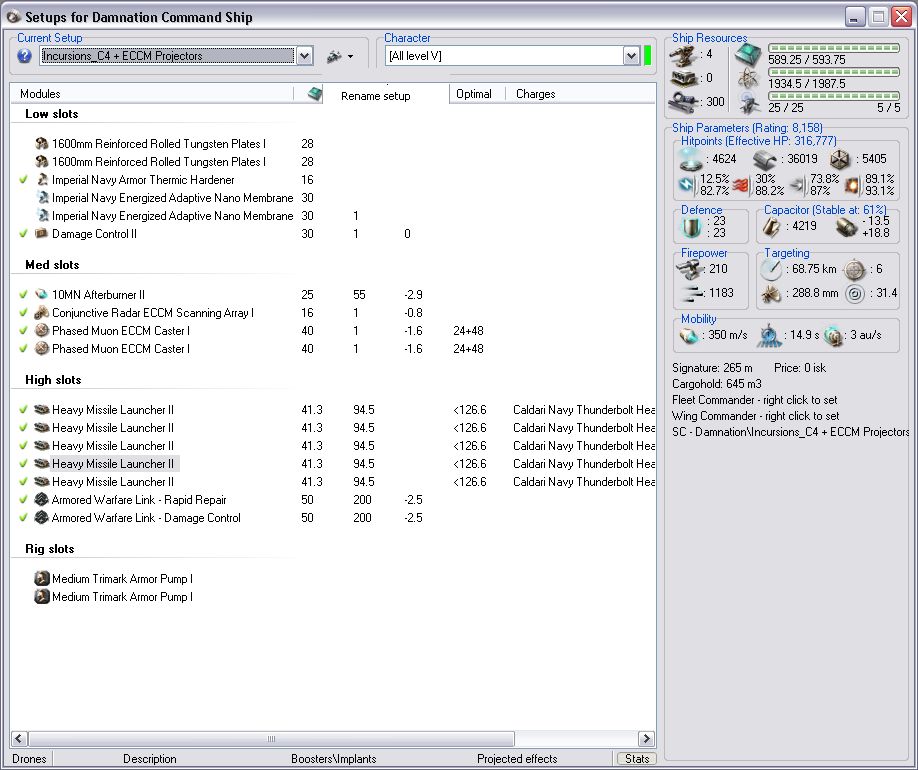The image size is (918, 770).
Task: Open the Current Setup dropdown arrow
Action: pyautogui.click(x=304, y=56)
